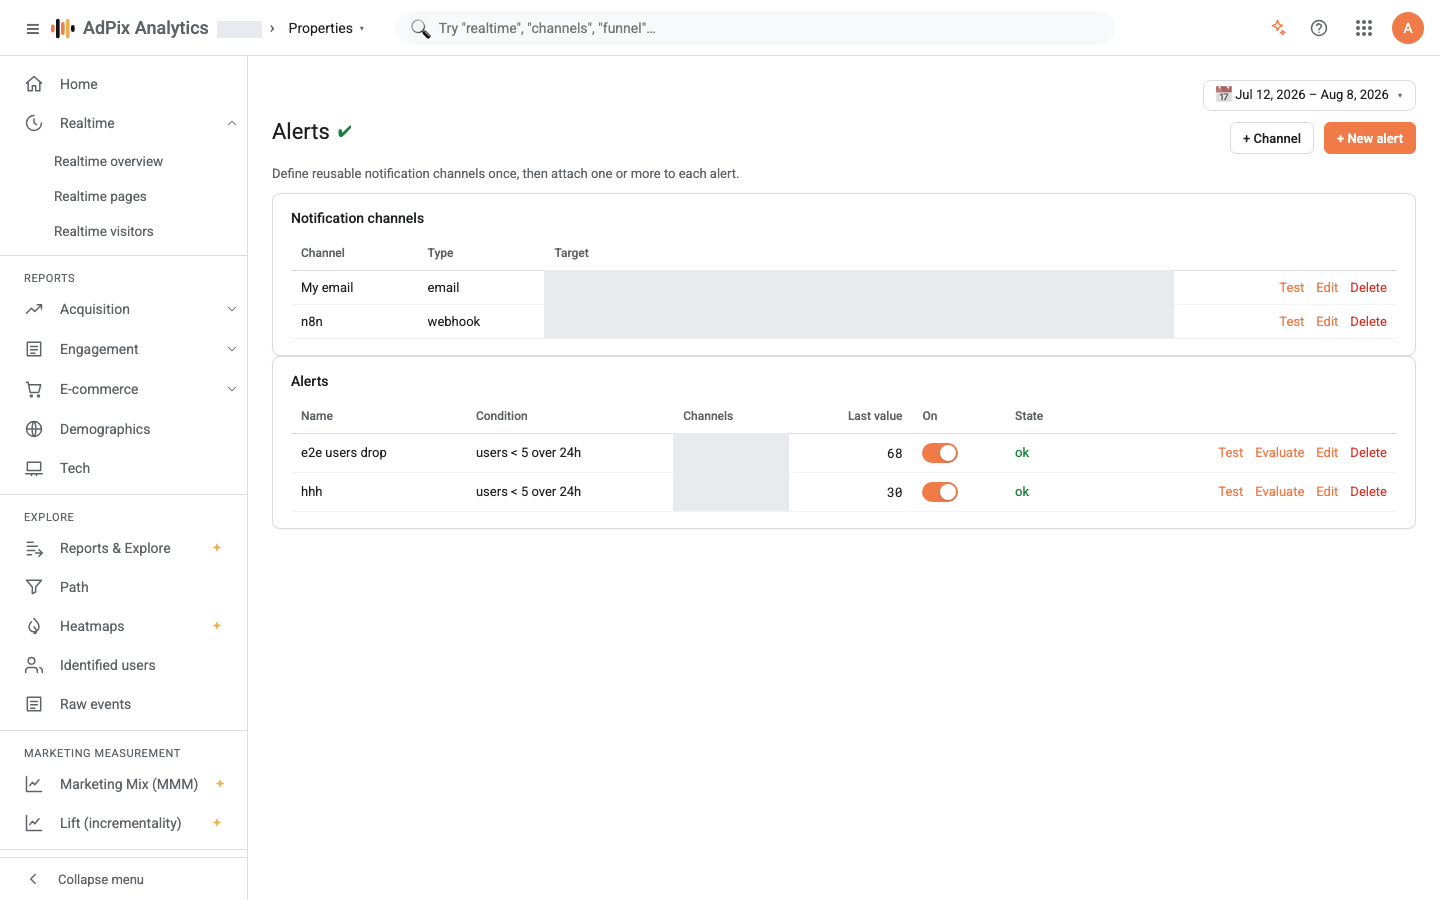Click the Engagement list icon
This screenshot has width=1440, height=900.
coord(34,349)
